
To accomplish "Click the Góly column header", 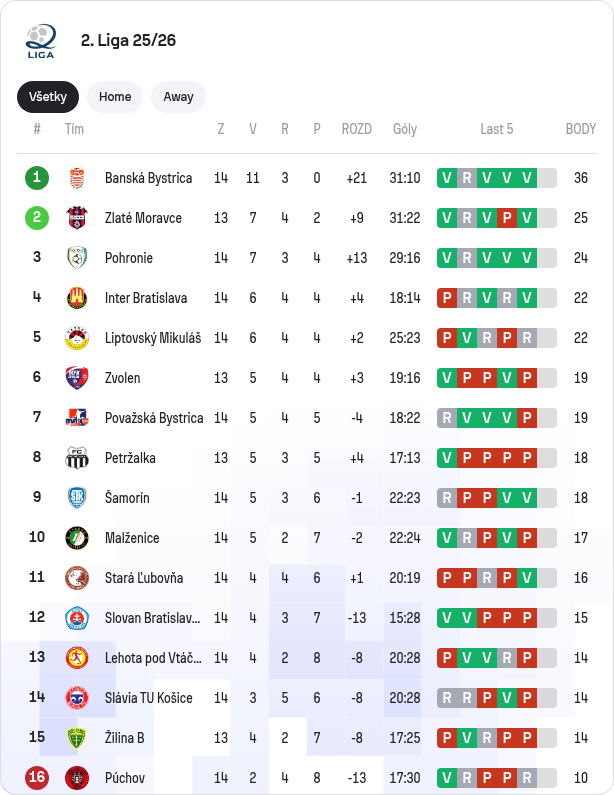I will pos(405,129).
